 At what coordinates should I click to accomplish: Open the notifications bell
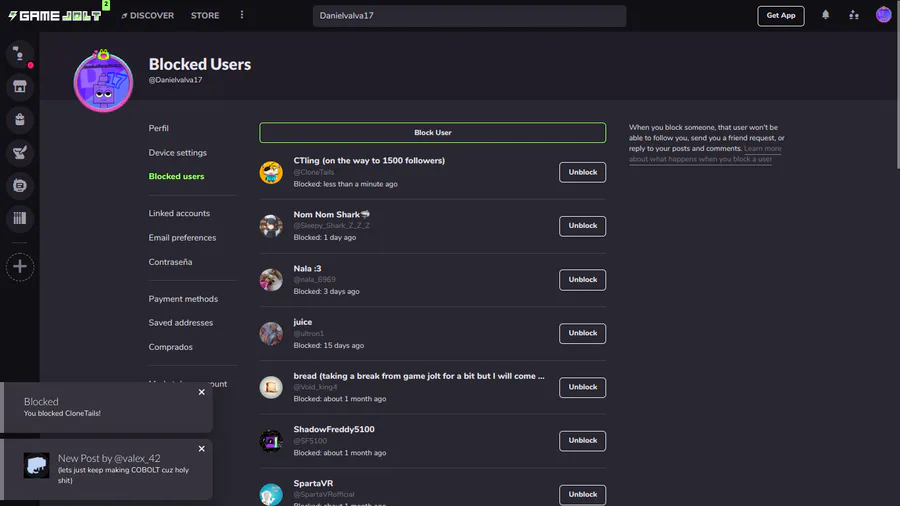(x=826, y=16)
